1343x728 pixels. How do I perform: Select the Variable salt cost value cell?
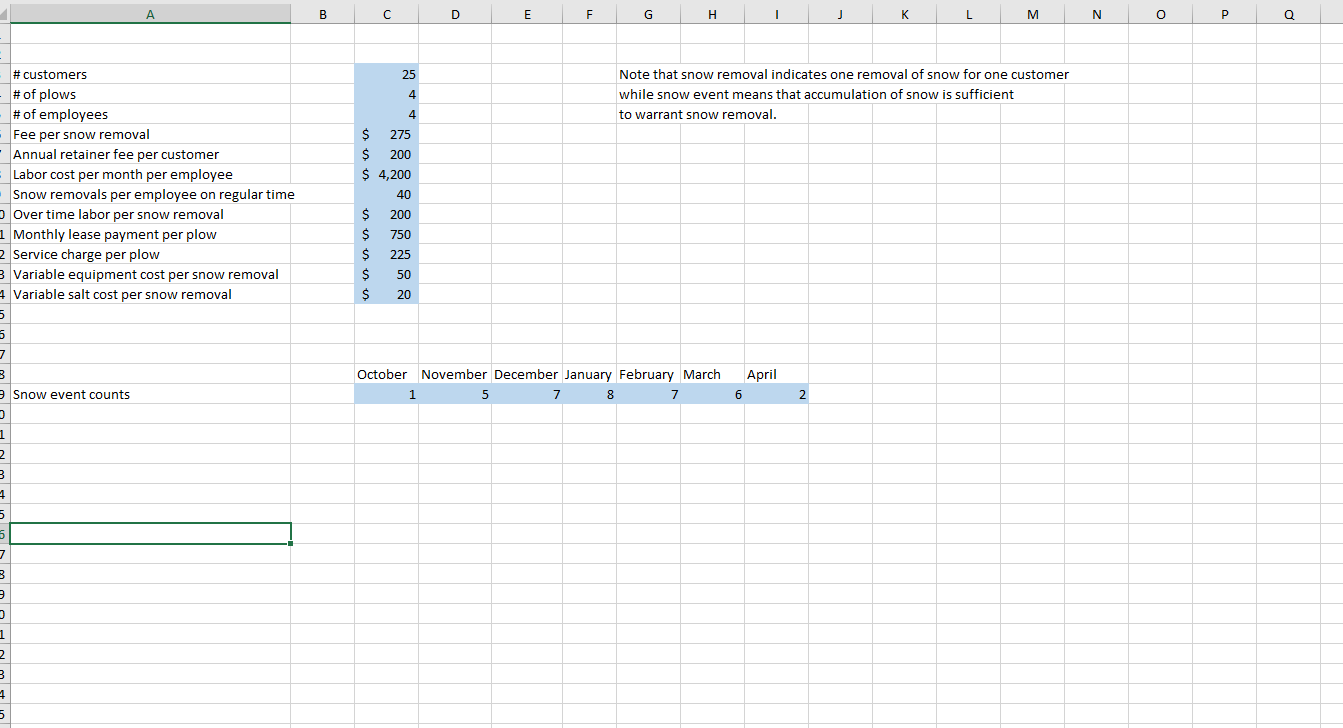pyautogui.click(x=386, y=294)
